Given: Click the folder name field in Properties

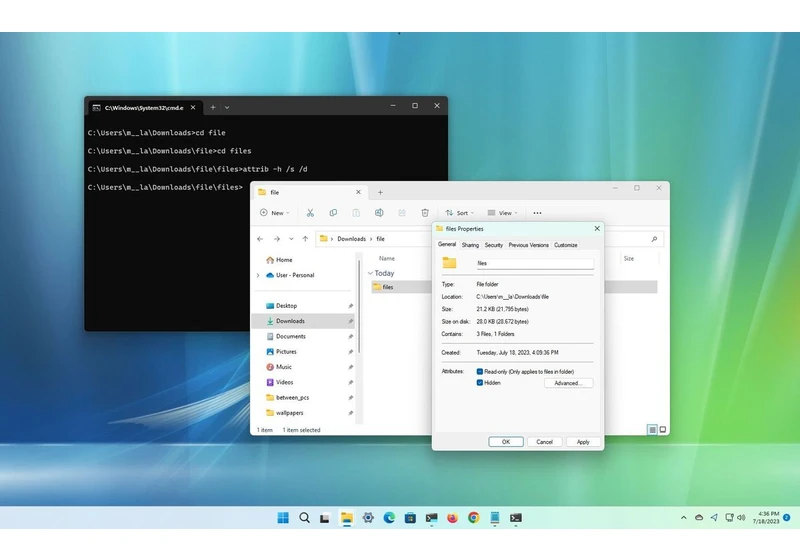Looking at the screenshot, I should click(535, 263).
